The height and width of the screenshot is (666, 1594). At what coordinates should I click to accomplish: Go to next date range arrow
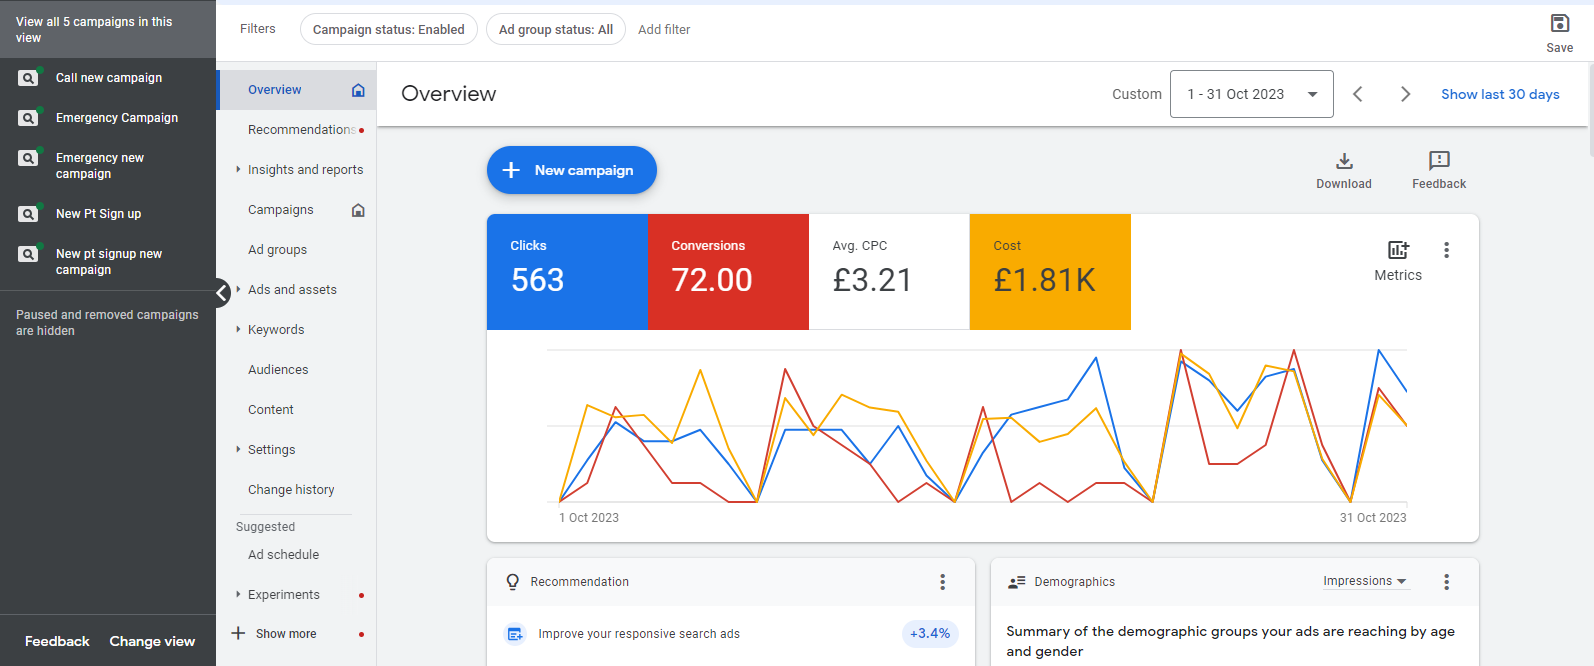tap(1405, 94)
